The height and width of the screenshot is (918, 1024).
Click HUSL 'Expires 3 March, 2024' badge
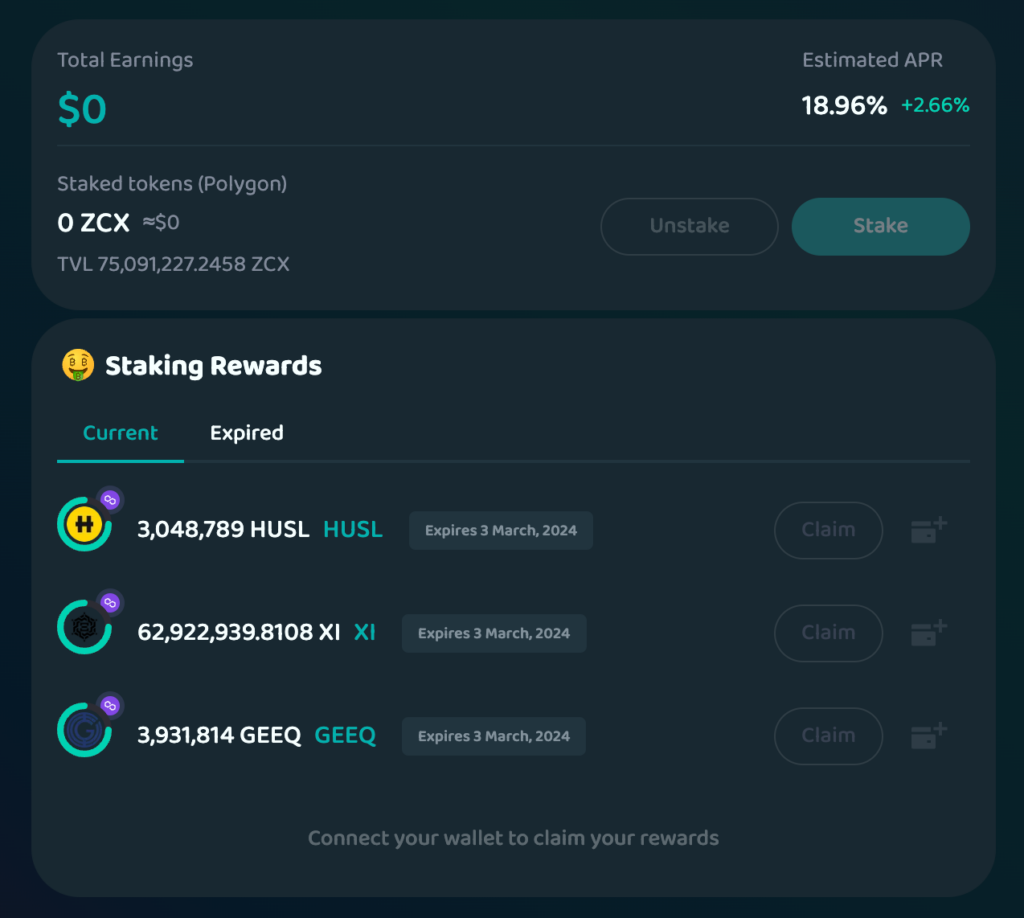click(x=501, y=530)
